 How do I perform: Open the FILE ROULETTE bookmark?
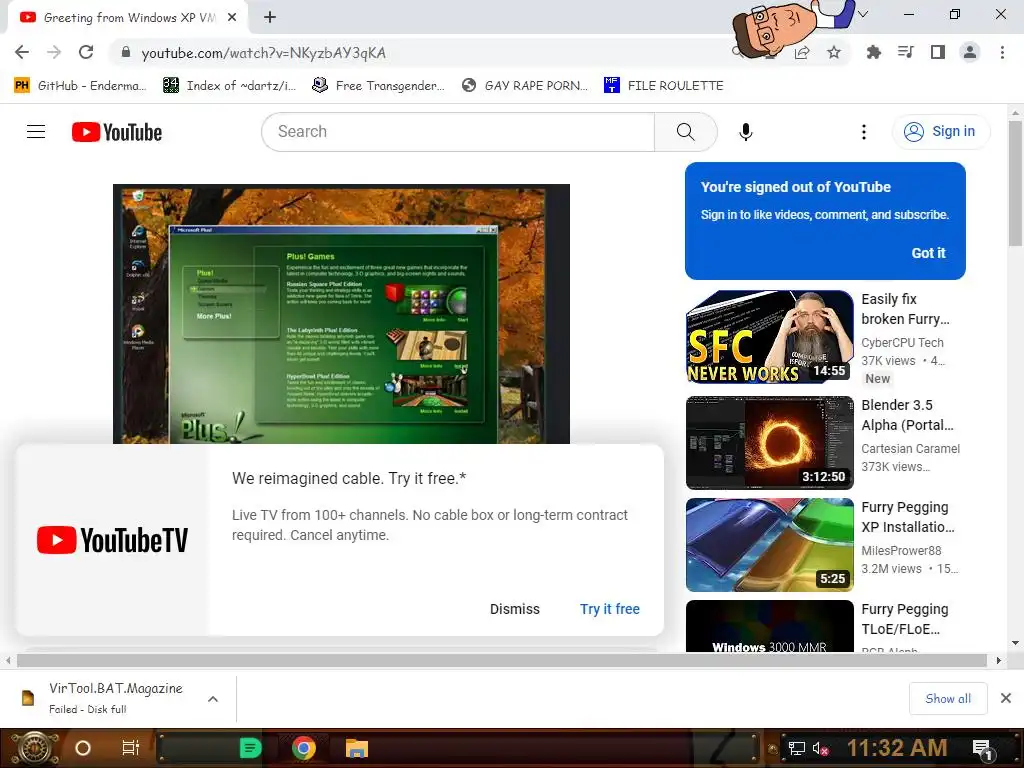tap(664, 86)
